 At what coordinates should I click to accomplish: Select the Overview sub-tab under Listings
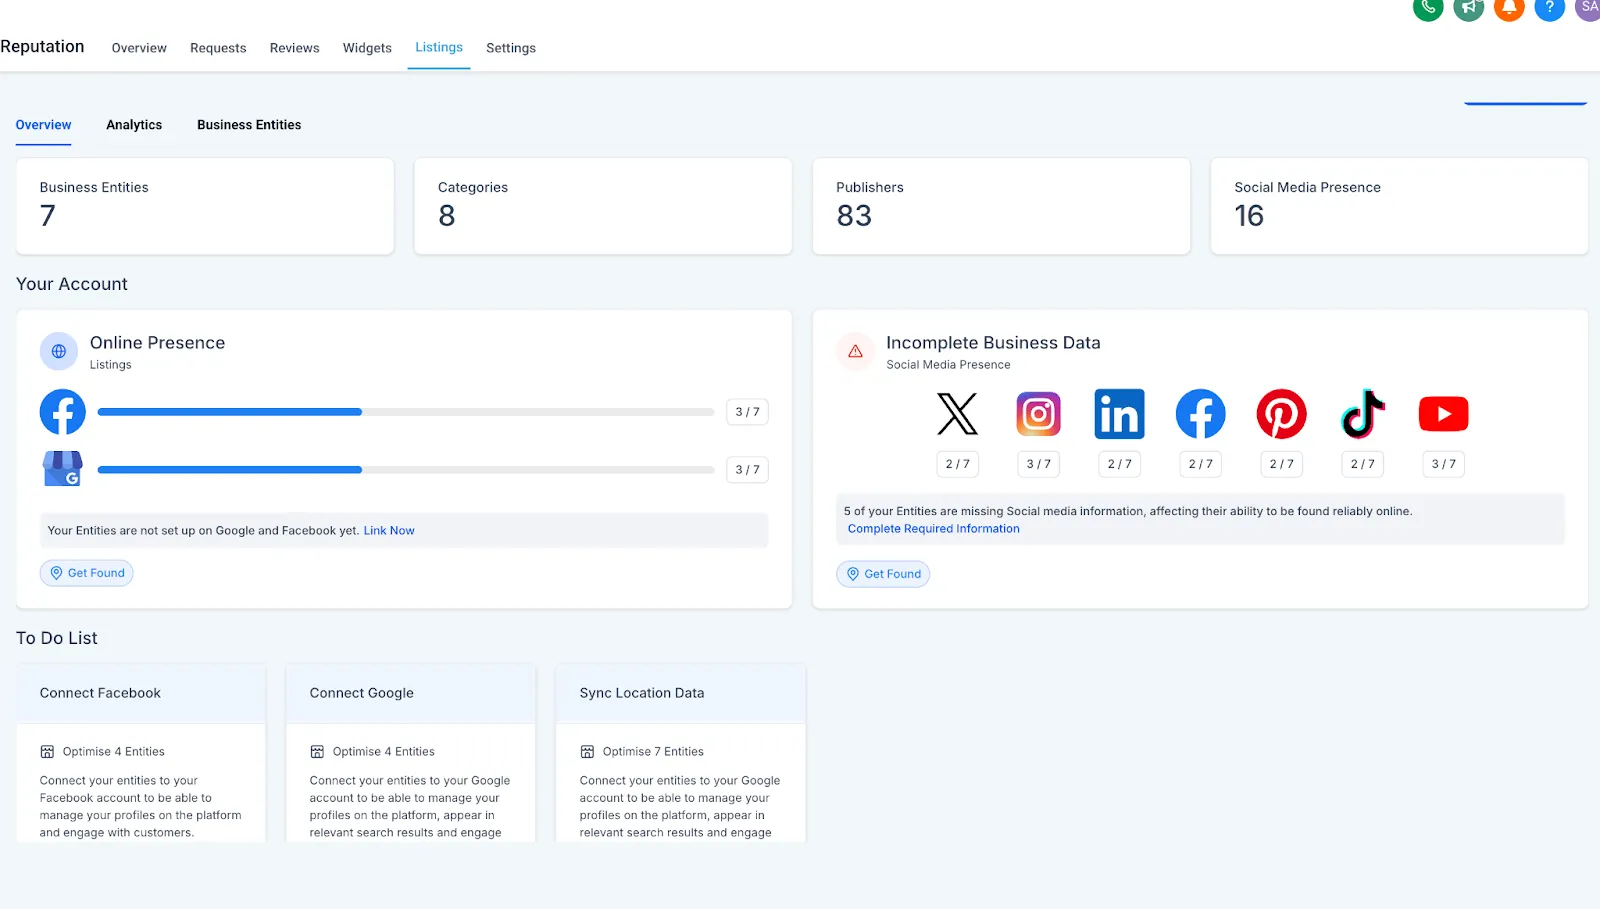click(43, 125)
